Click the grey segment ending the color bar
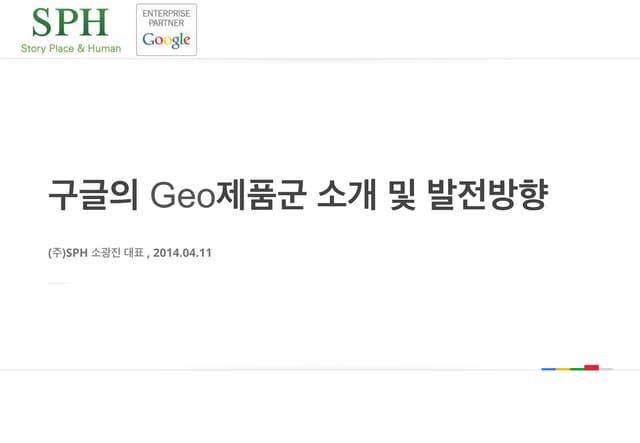The height and width of the screenshot is (443, 640). [x=606, y=369]
